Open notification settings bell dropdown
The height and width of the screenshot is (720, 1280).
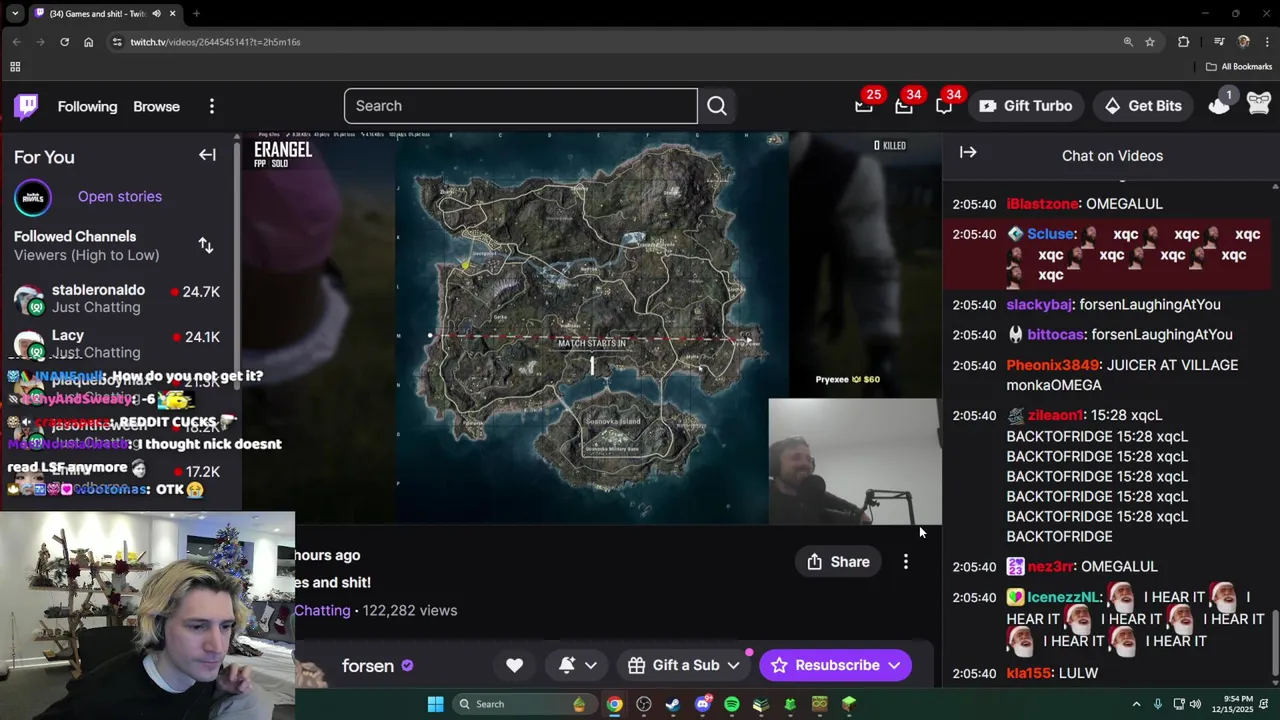[576, 665]
